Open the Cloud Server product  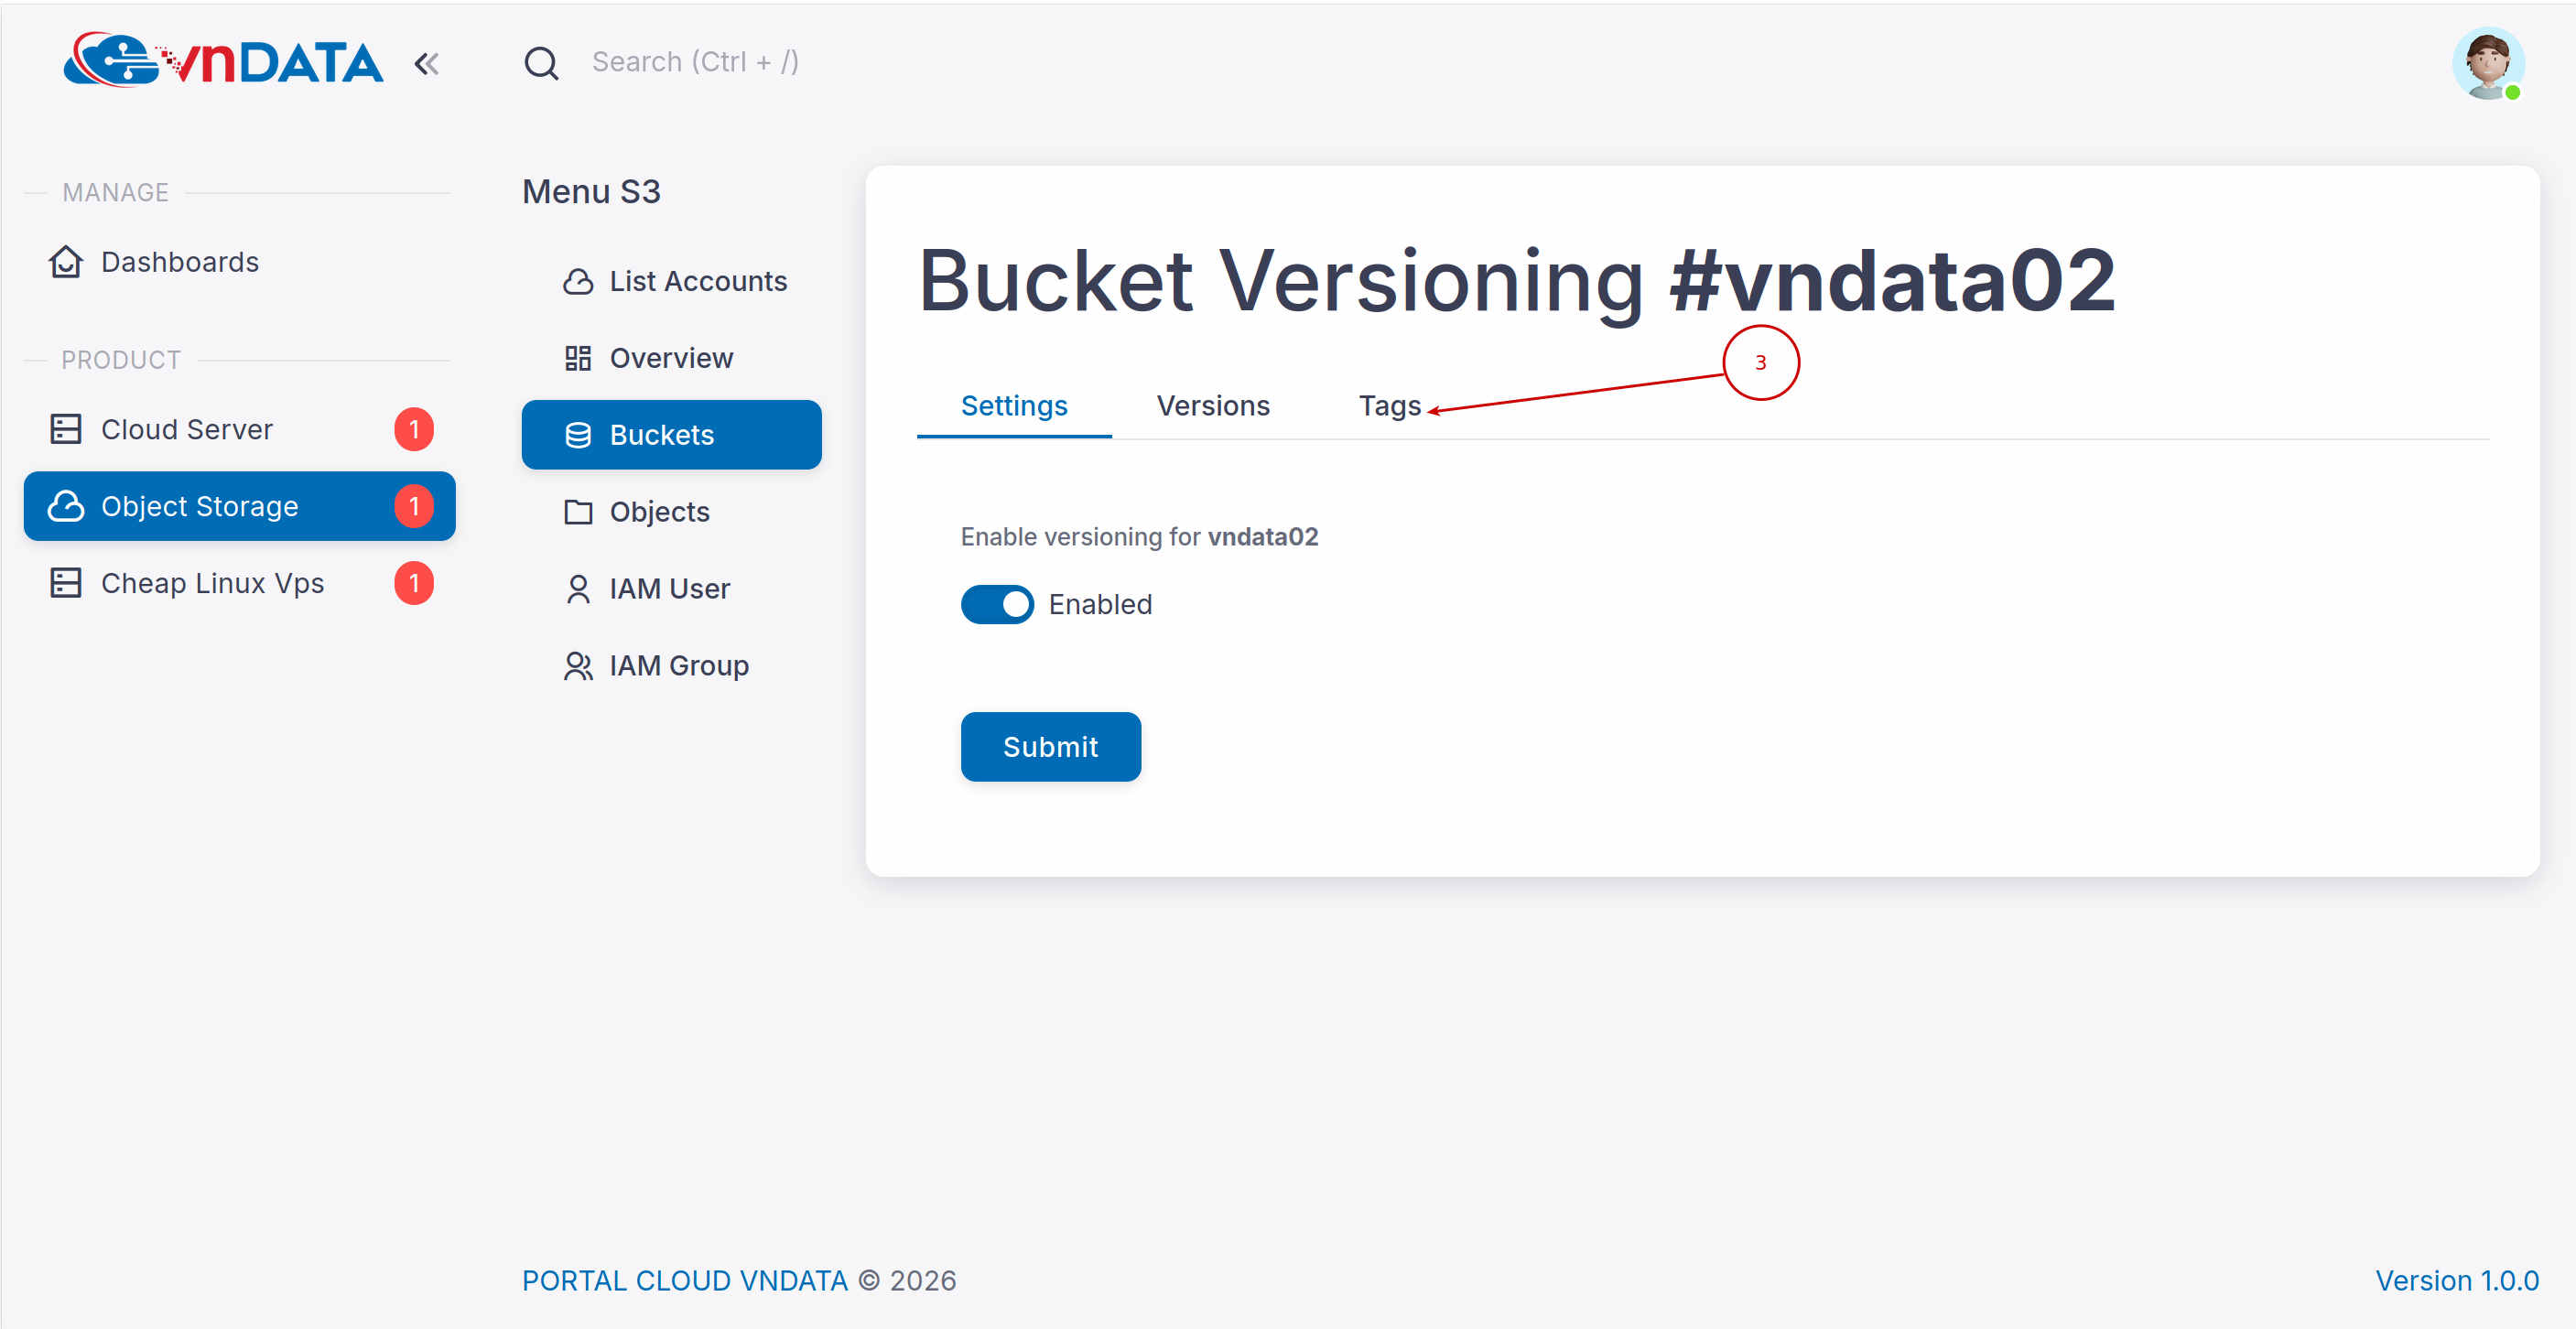[x=187, y=429]
